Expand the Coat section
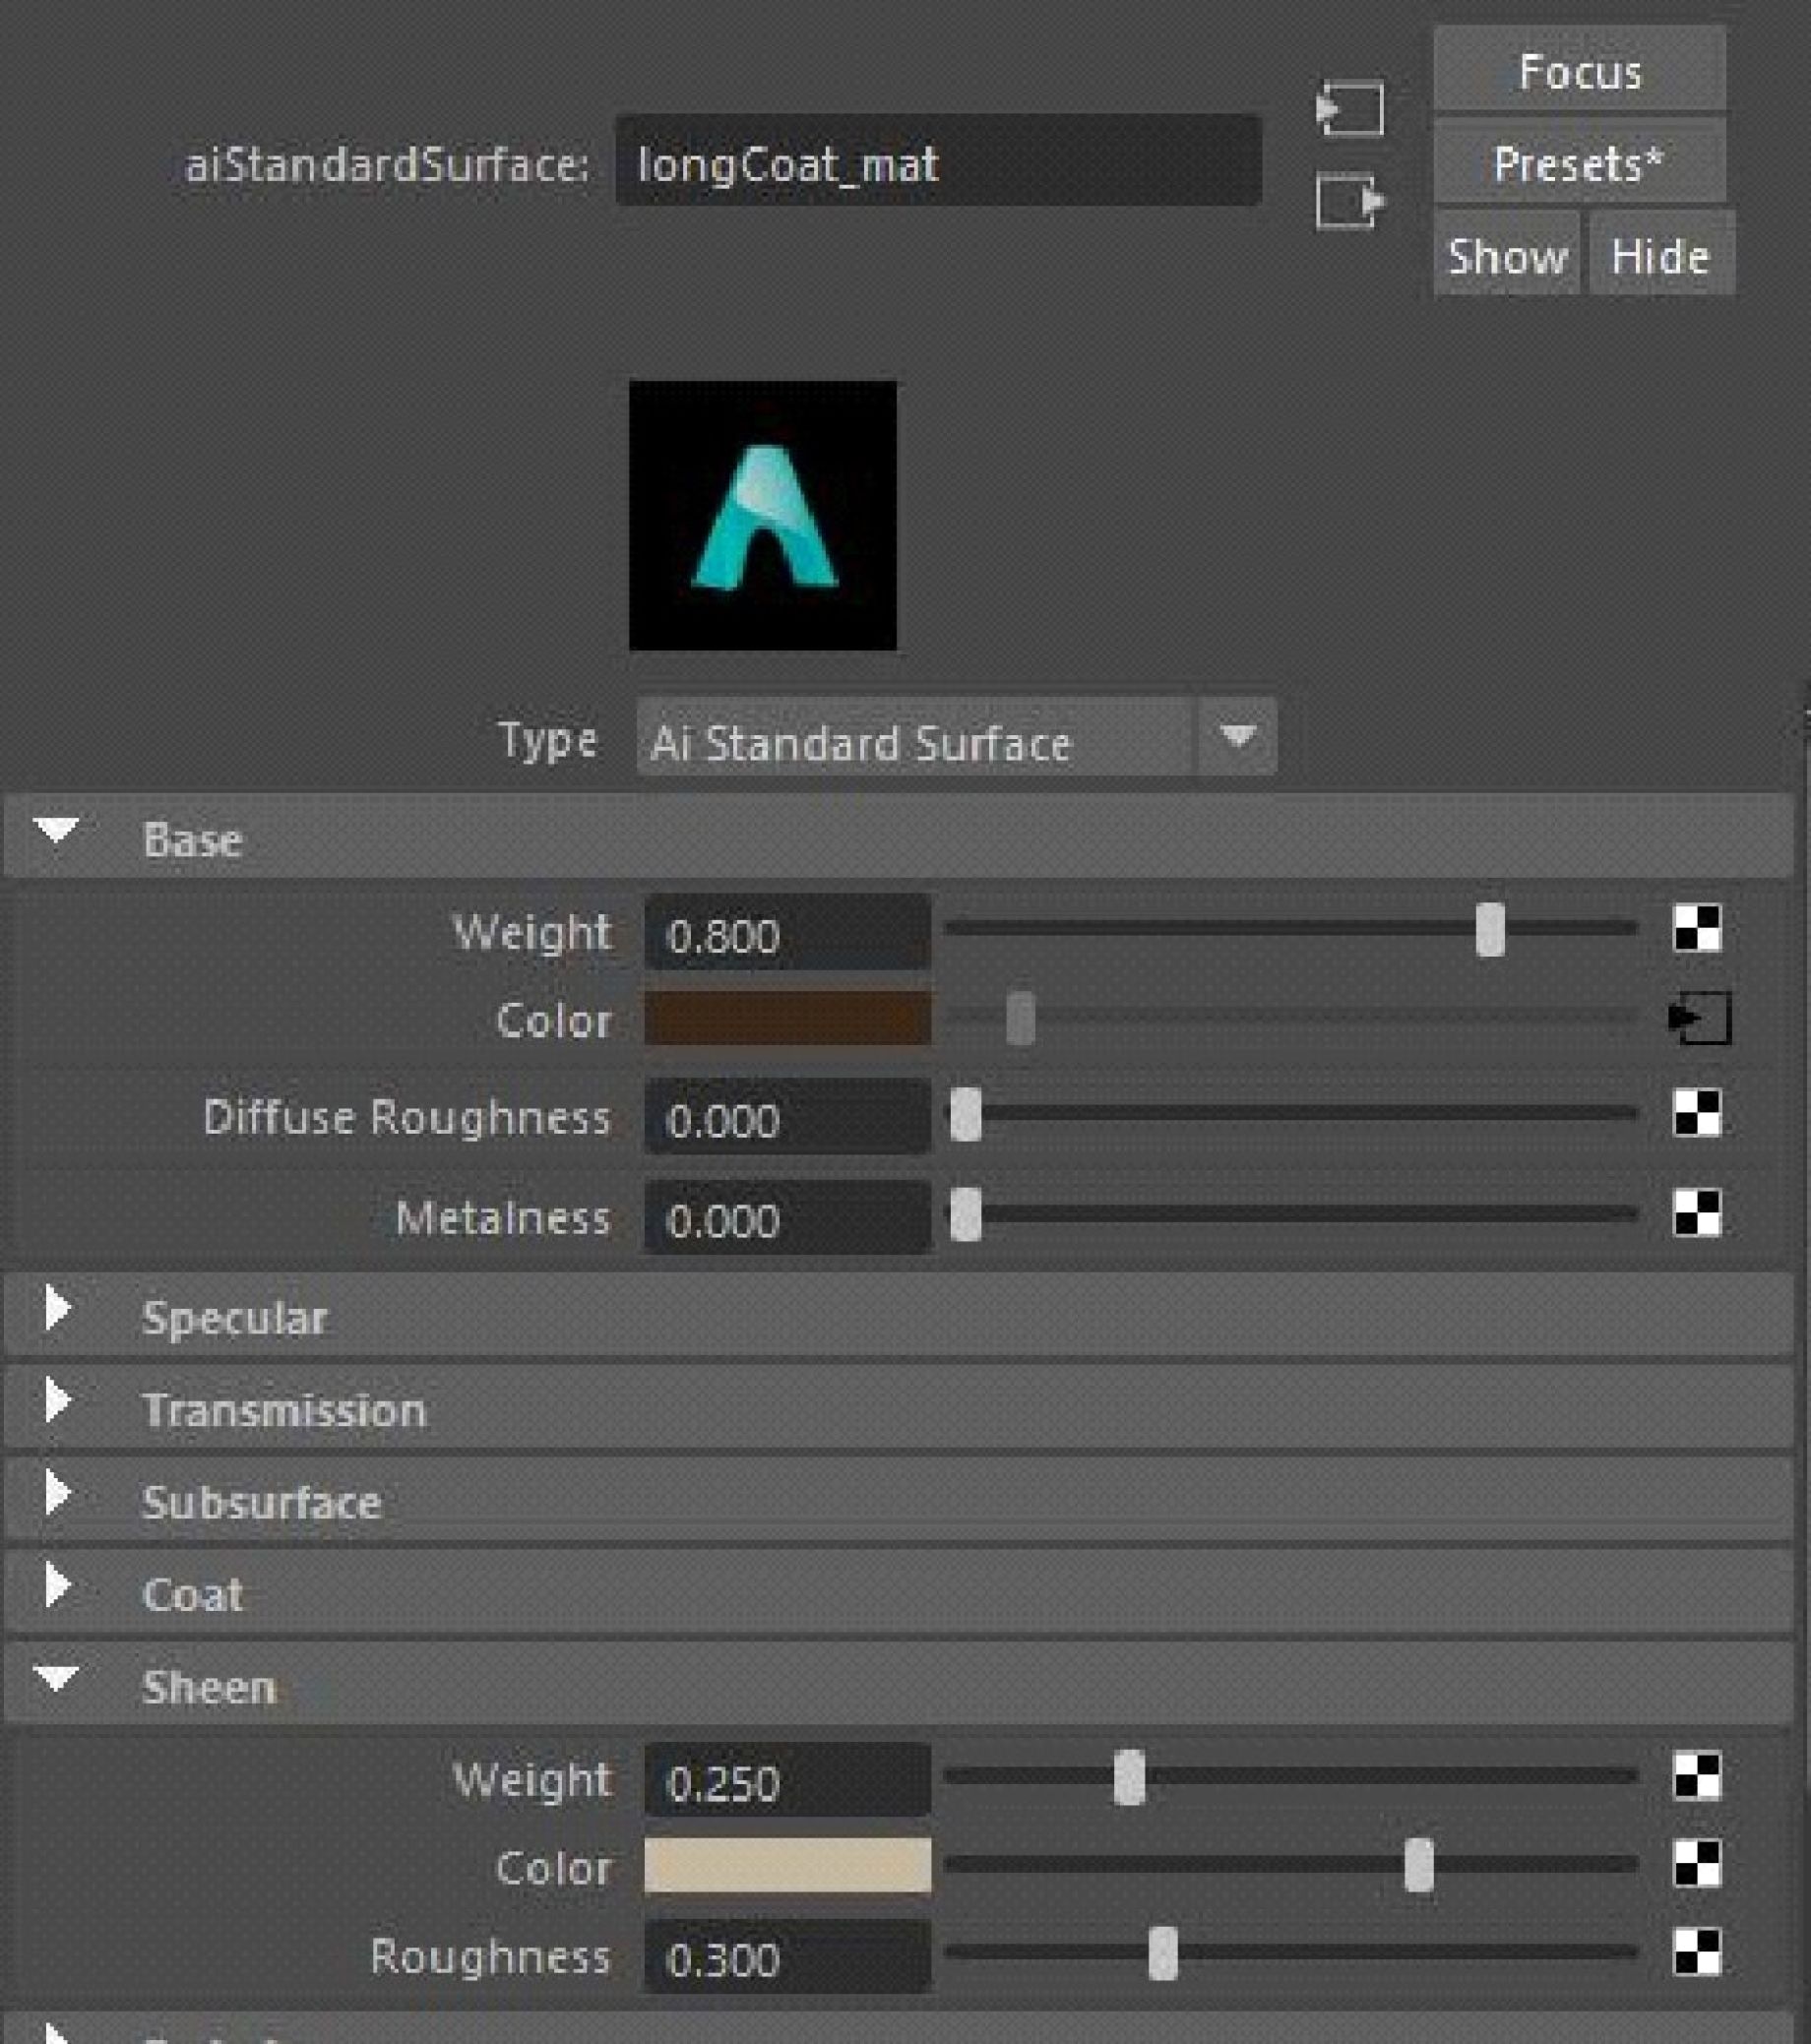This screenshot has height=2044, width=1811. pyautogui.click(x=58, y=1585)
